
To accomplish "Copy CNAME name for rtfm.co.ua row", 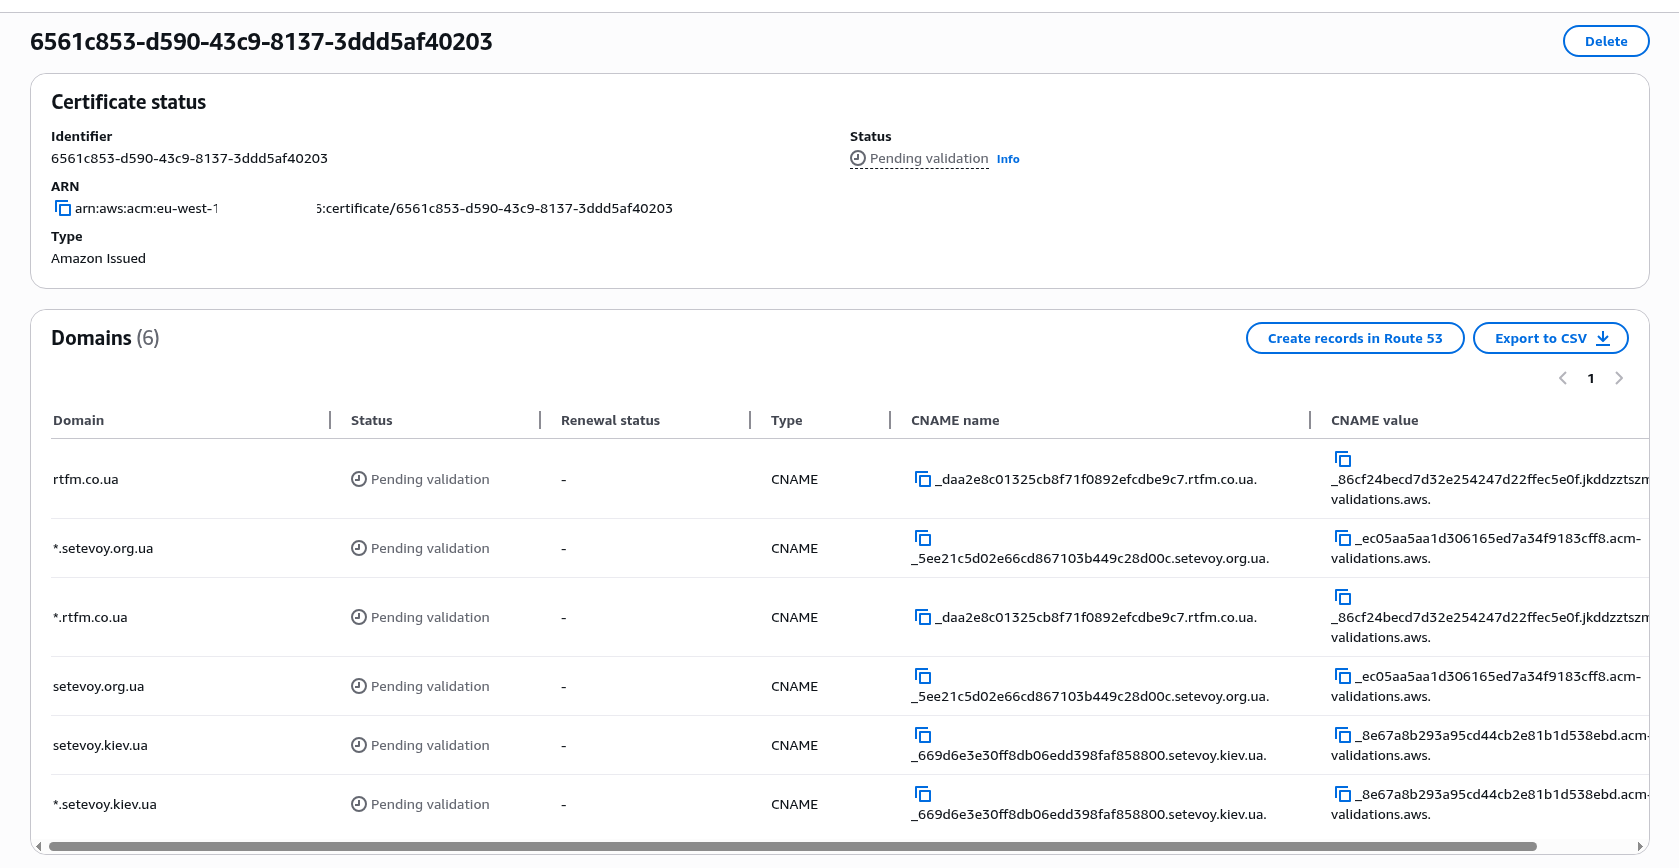I will point(923,479).
